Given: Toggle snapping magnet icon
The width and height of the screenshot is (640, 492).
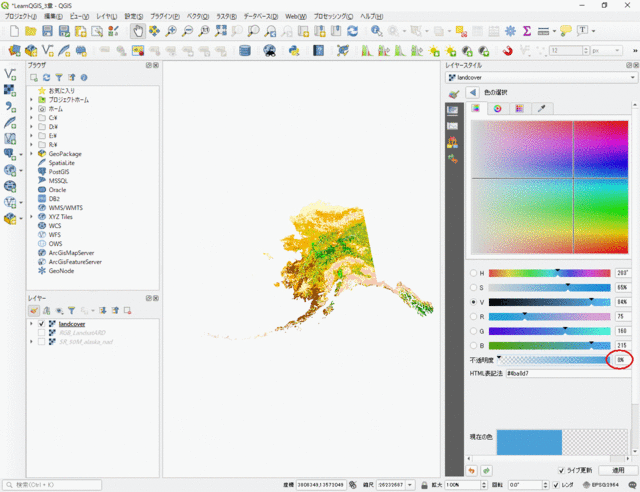Looking at the screenshot, I should pos(507,51).
